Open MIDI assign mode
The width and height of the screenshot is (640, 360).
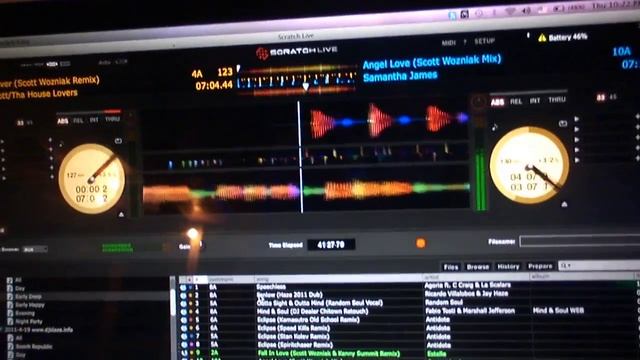click(449, 42)
